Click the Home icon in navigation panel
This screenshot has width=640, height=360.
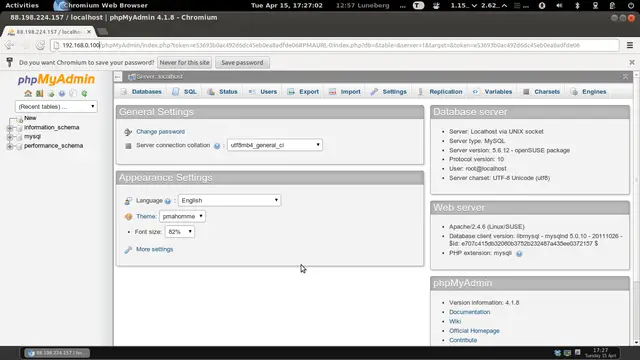click(x=28, y=93)
